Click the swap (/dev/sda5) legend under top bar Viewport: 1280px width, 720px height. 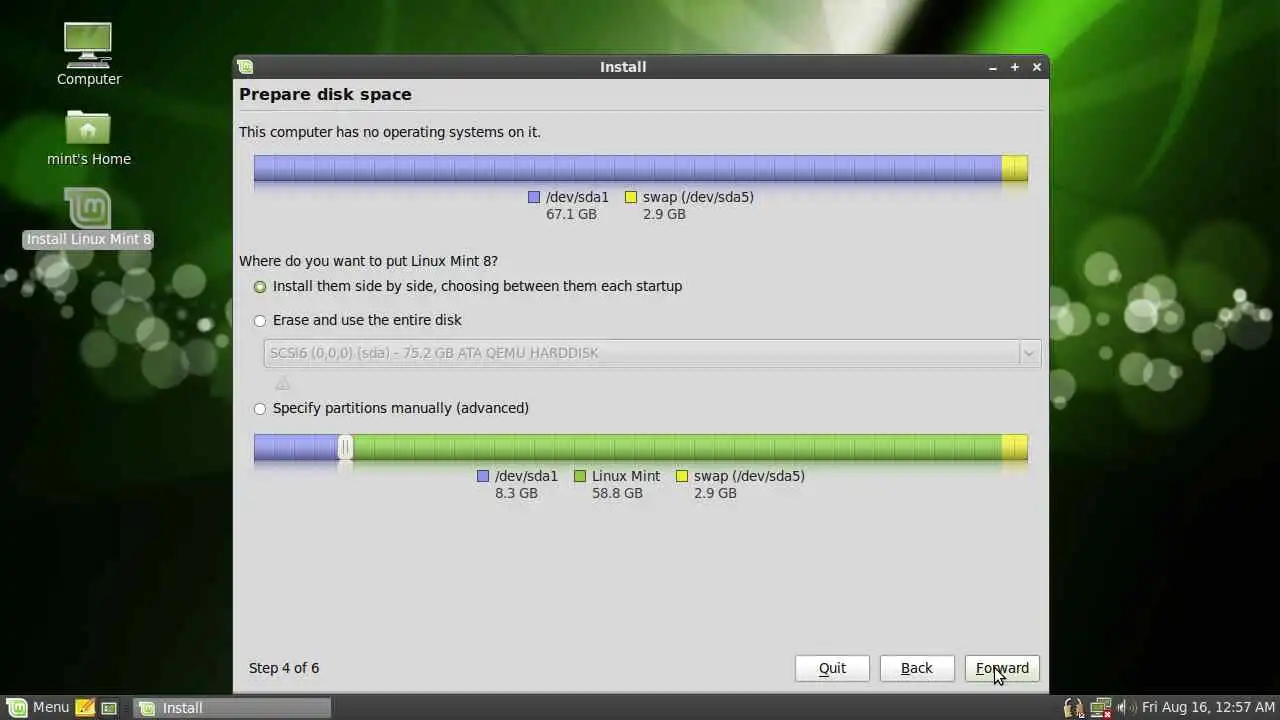[x=690, y=205]
